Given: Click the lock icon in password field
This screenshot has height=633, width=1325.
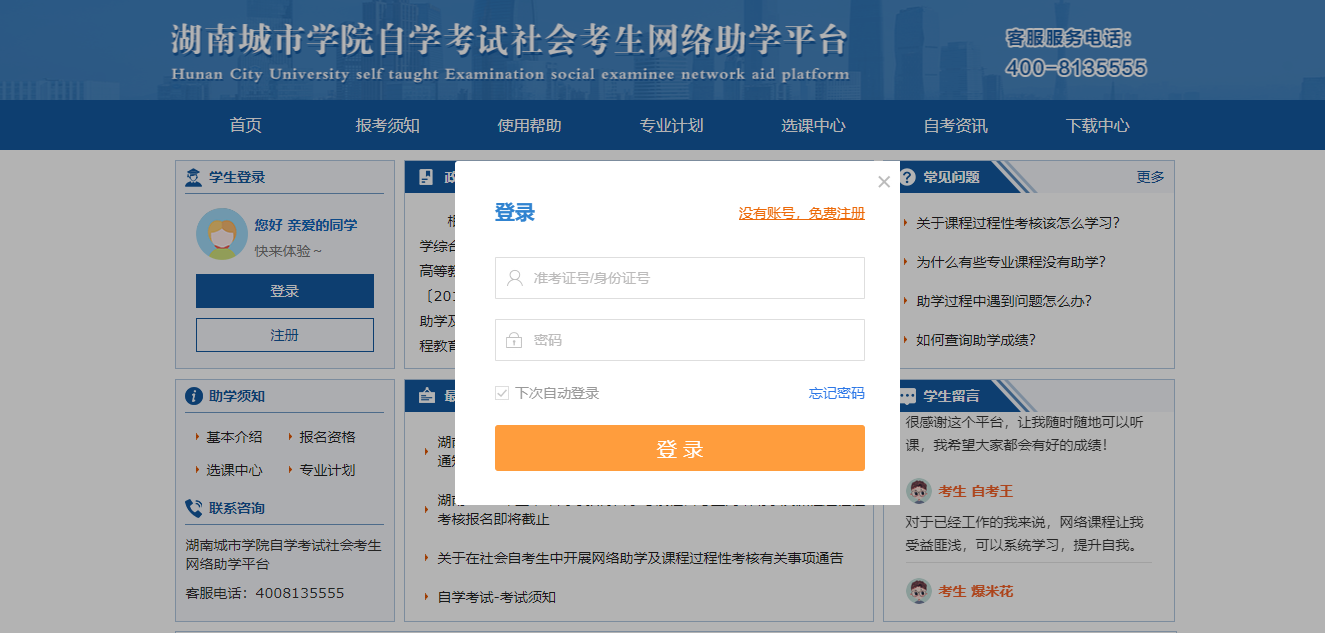Looking at the screenshot, I should [x=514, y=340].
